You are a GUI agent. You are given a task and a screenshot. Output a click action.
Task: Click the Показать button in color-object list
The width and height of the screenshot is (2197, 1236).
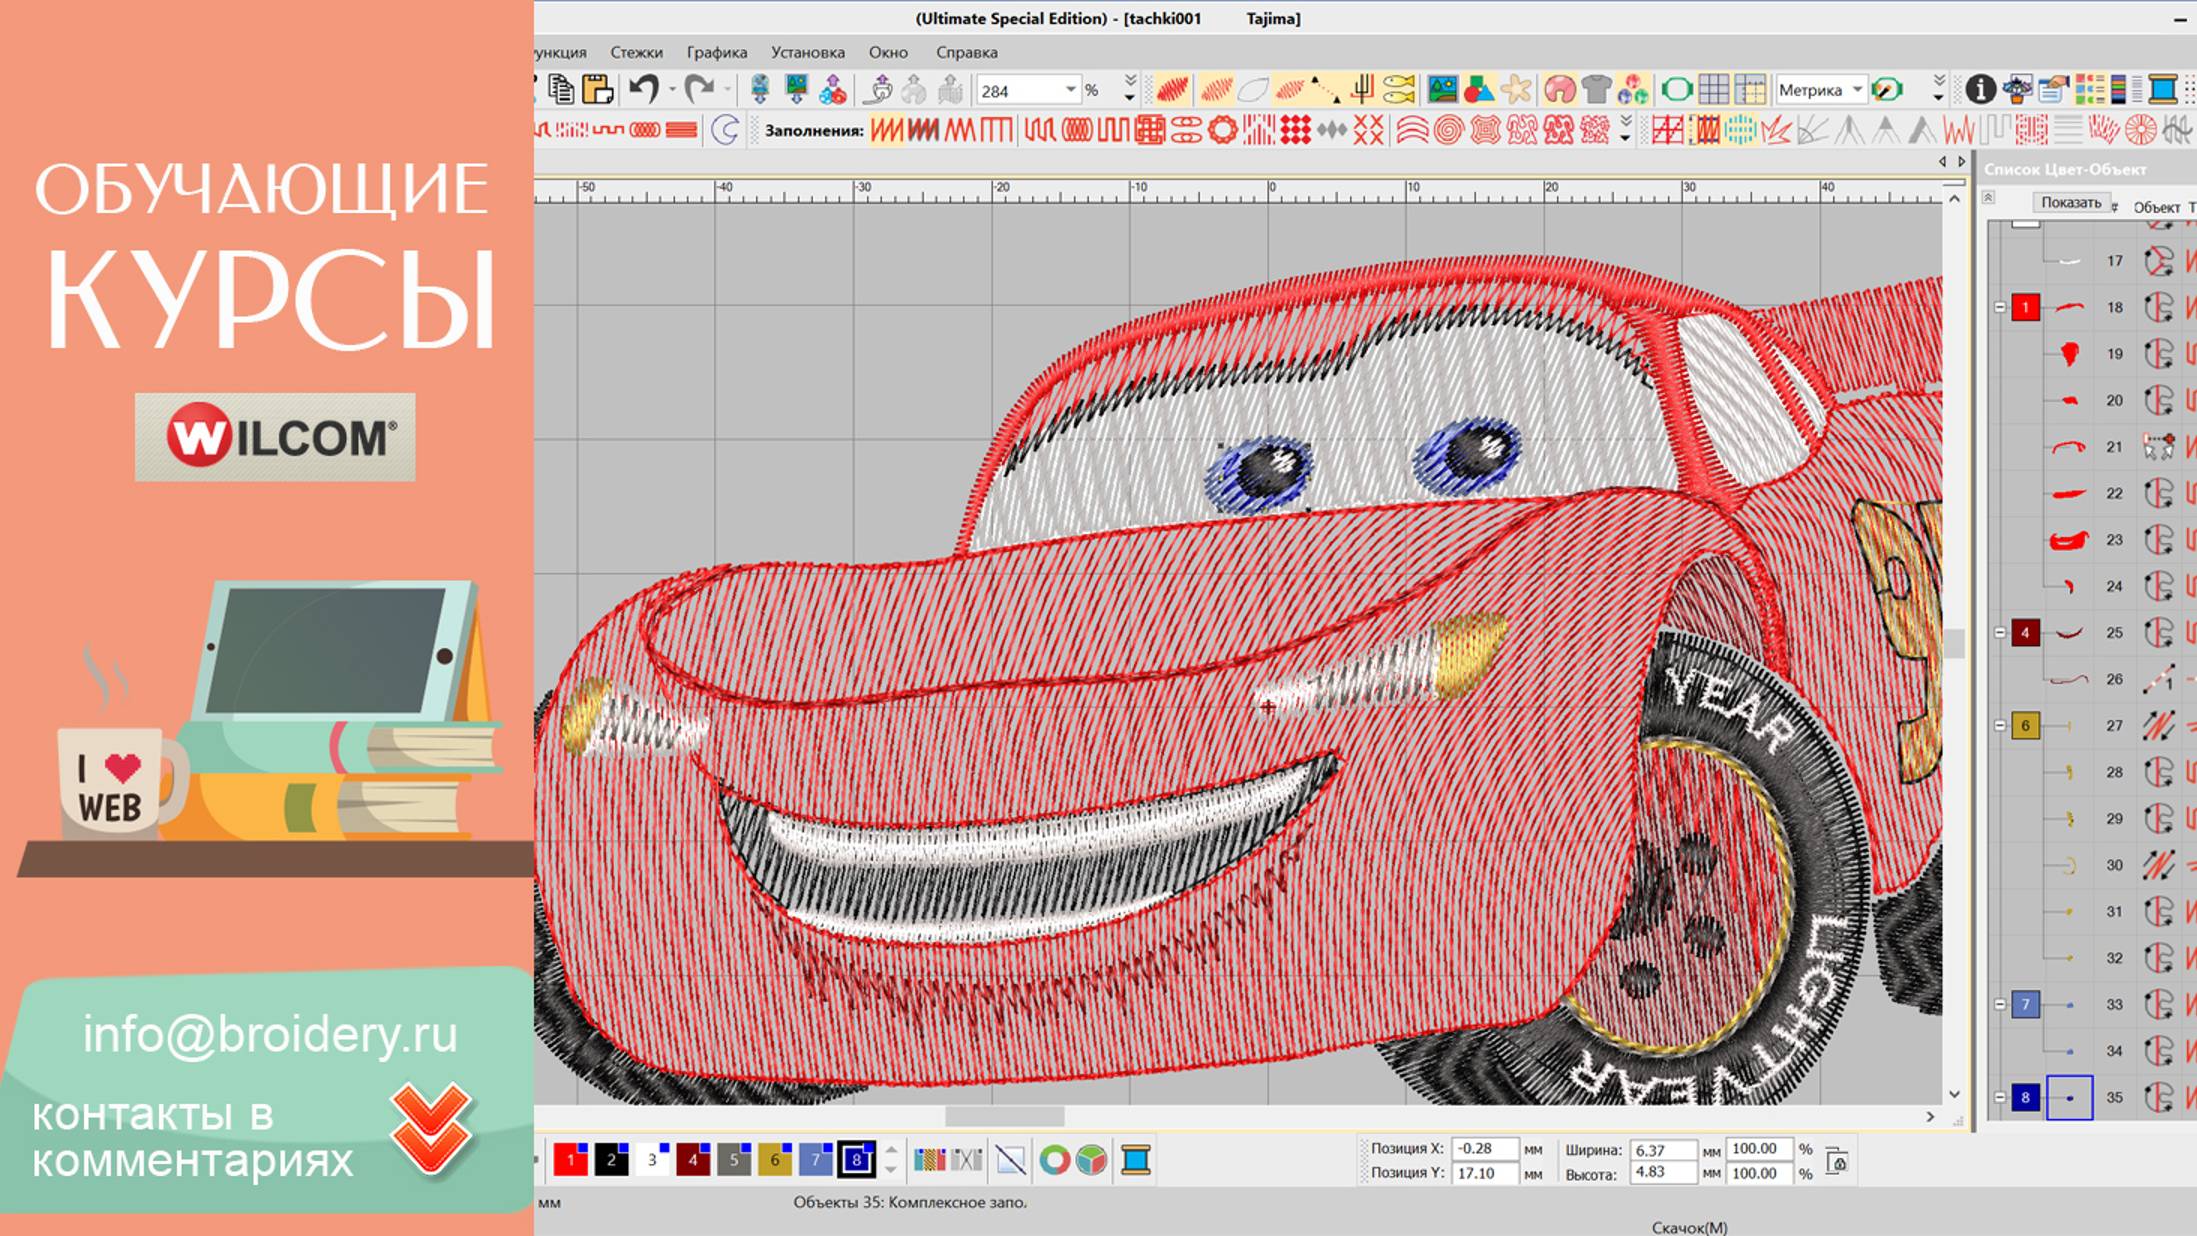pos(2070,202)
